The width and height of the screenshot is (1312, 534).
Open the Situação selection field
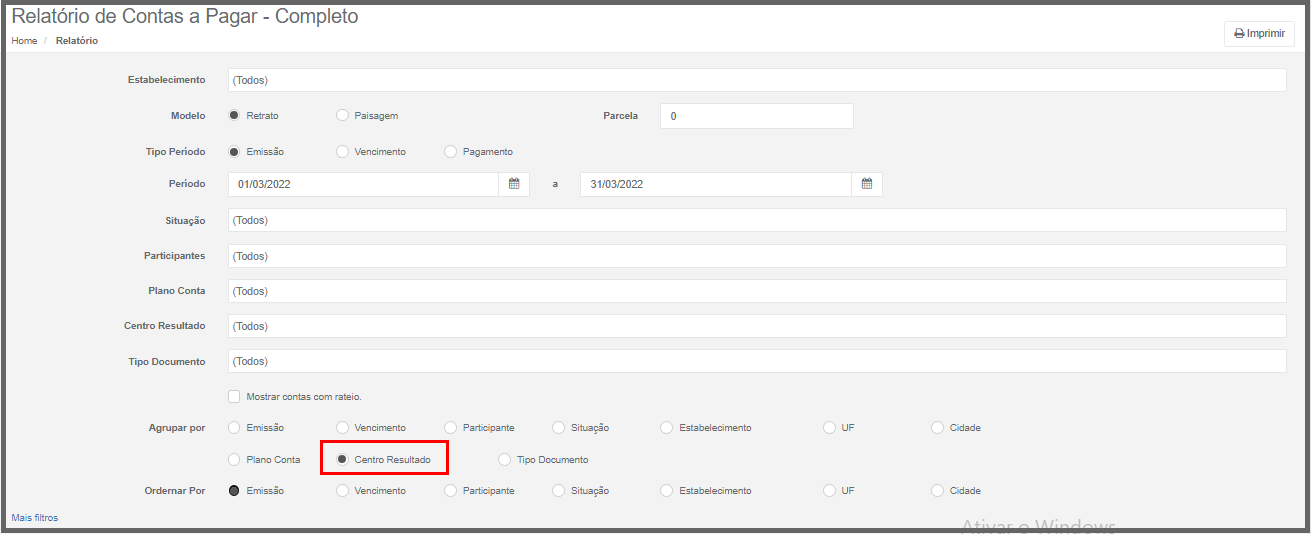click(x=757, y=220)
